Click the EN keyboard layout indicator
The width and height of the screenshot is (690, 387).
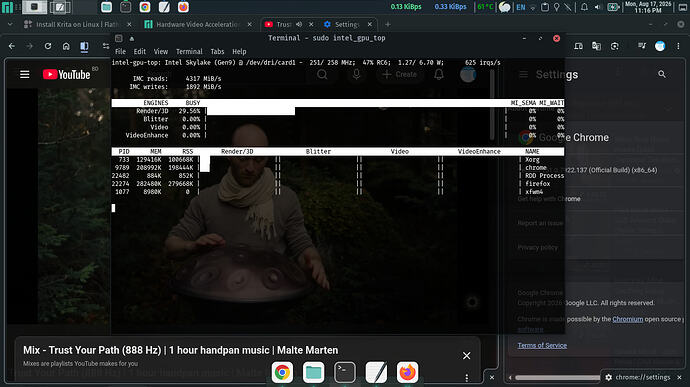click(521, 7)
